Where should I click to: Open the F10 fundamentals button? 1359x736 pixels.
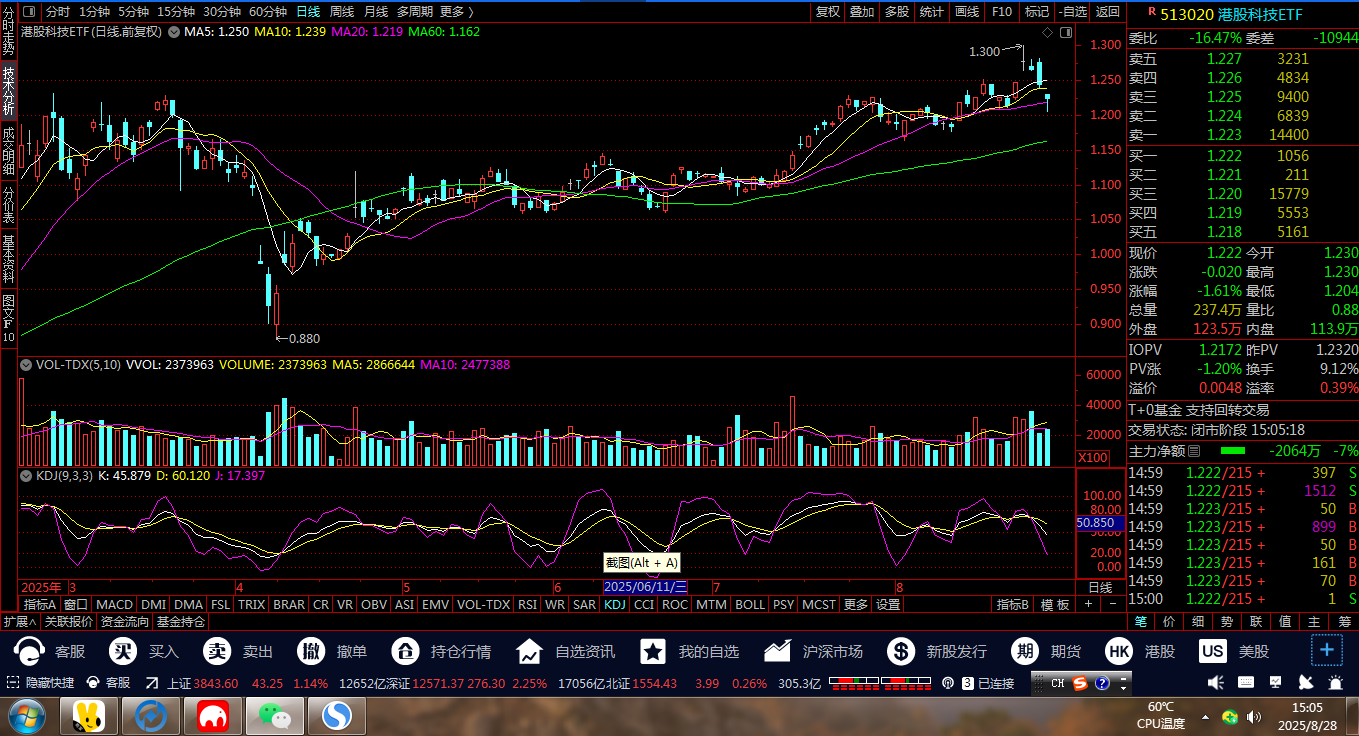[1002, 12]
